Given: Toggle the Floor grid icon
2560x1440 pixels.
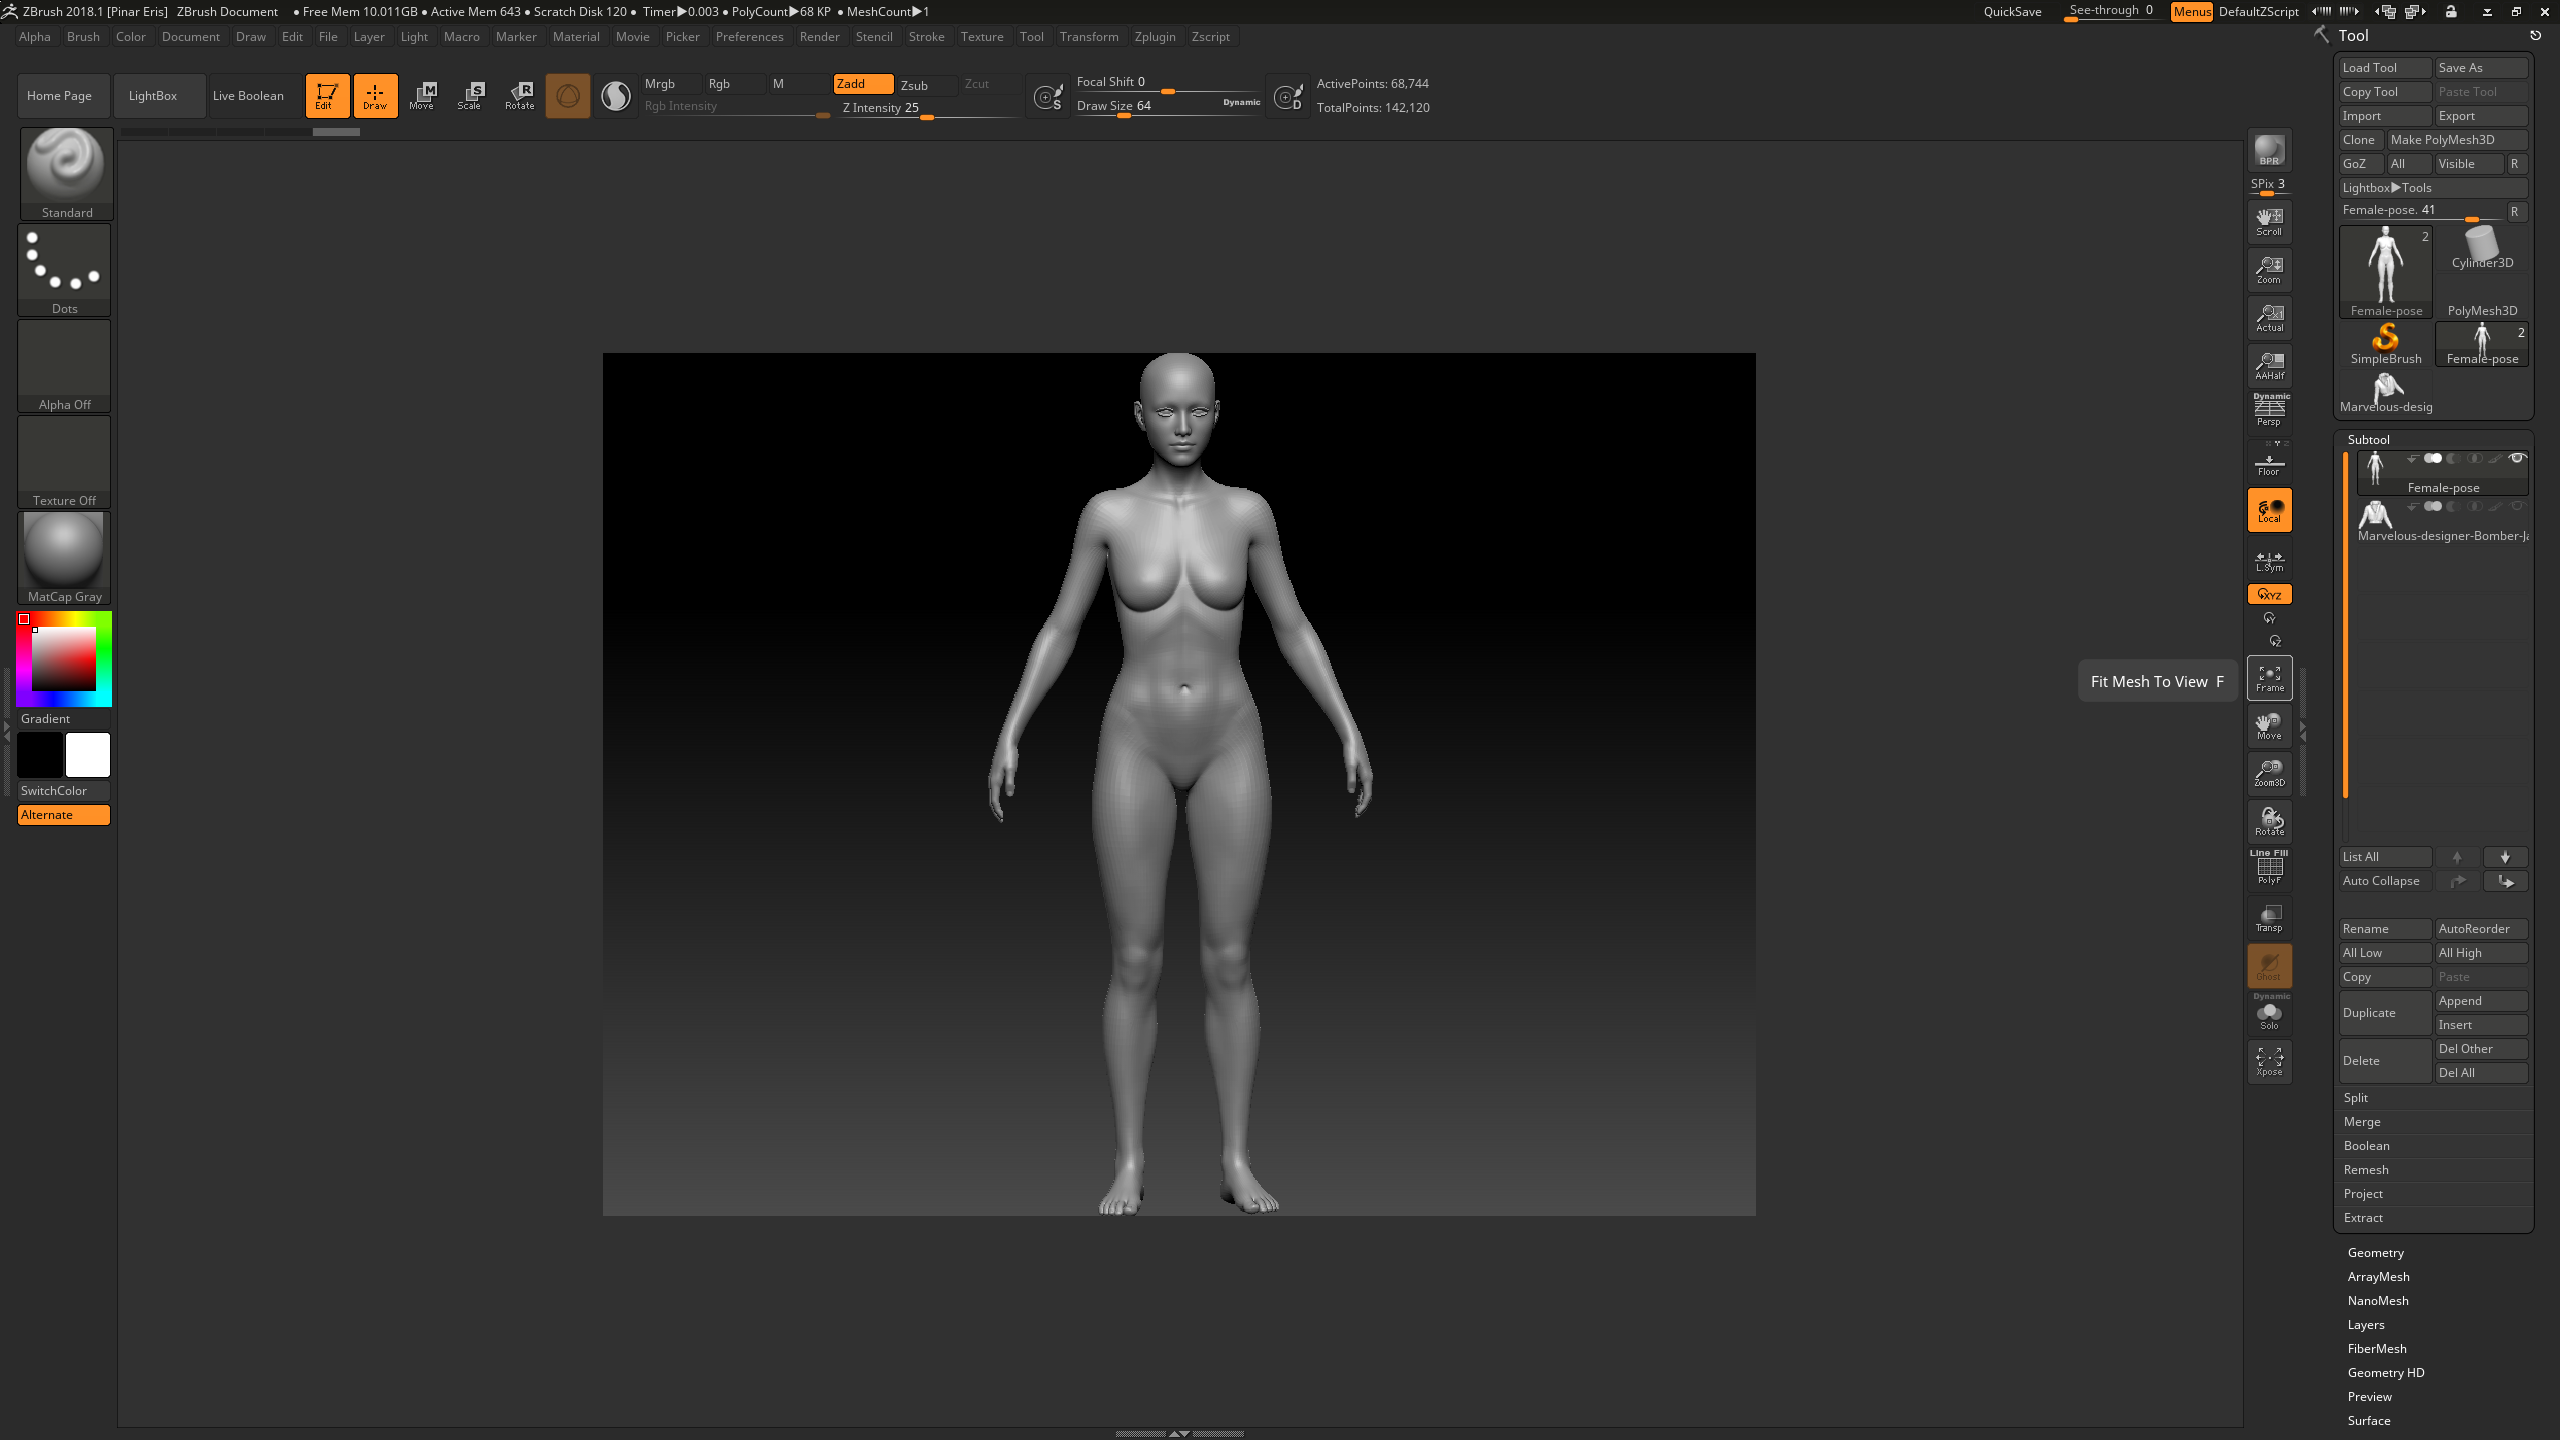Looking at the screenshot, I should pos(2269,464).
